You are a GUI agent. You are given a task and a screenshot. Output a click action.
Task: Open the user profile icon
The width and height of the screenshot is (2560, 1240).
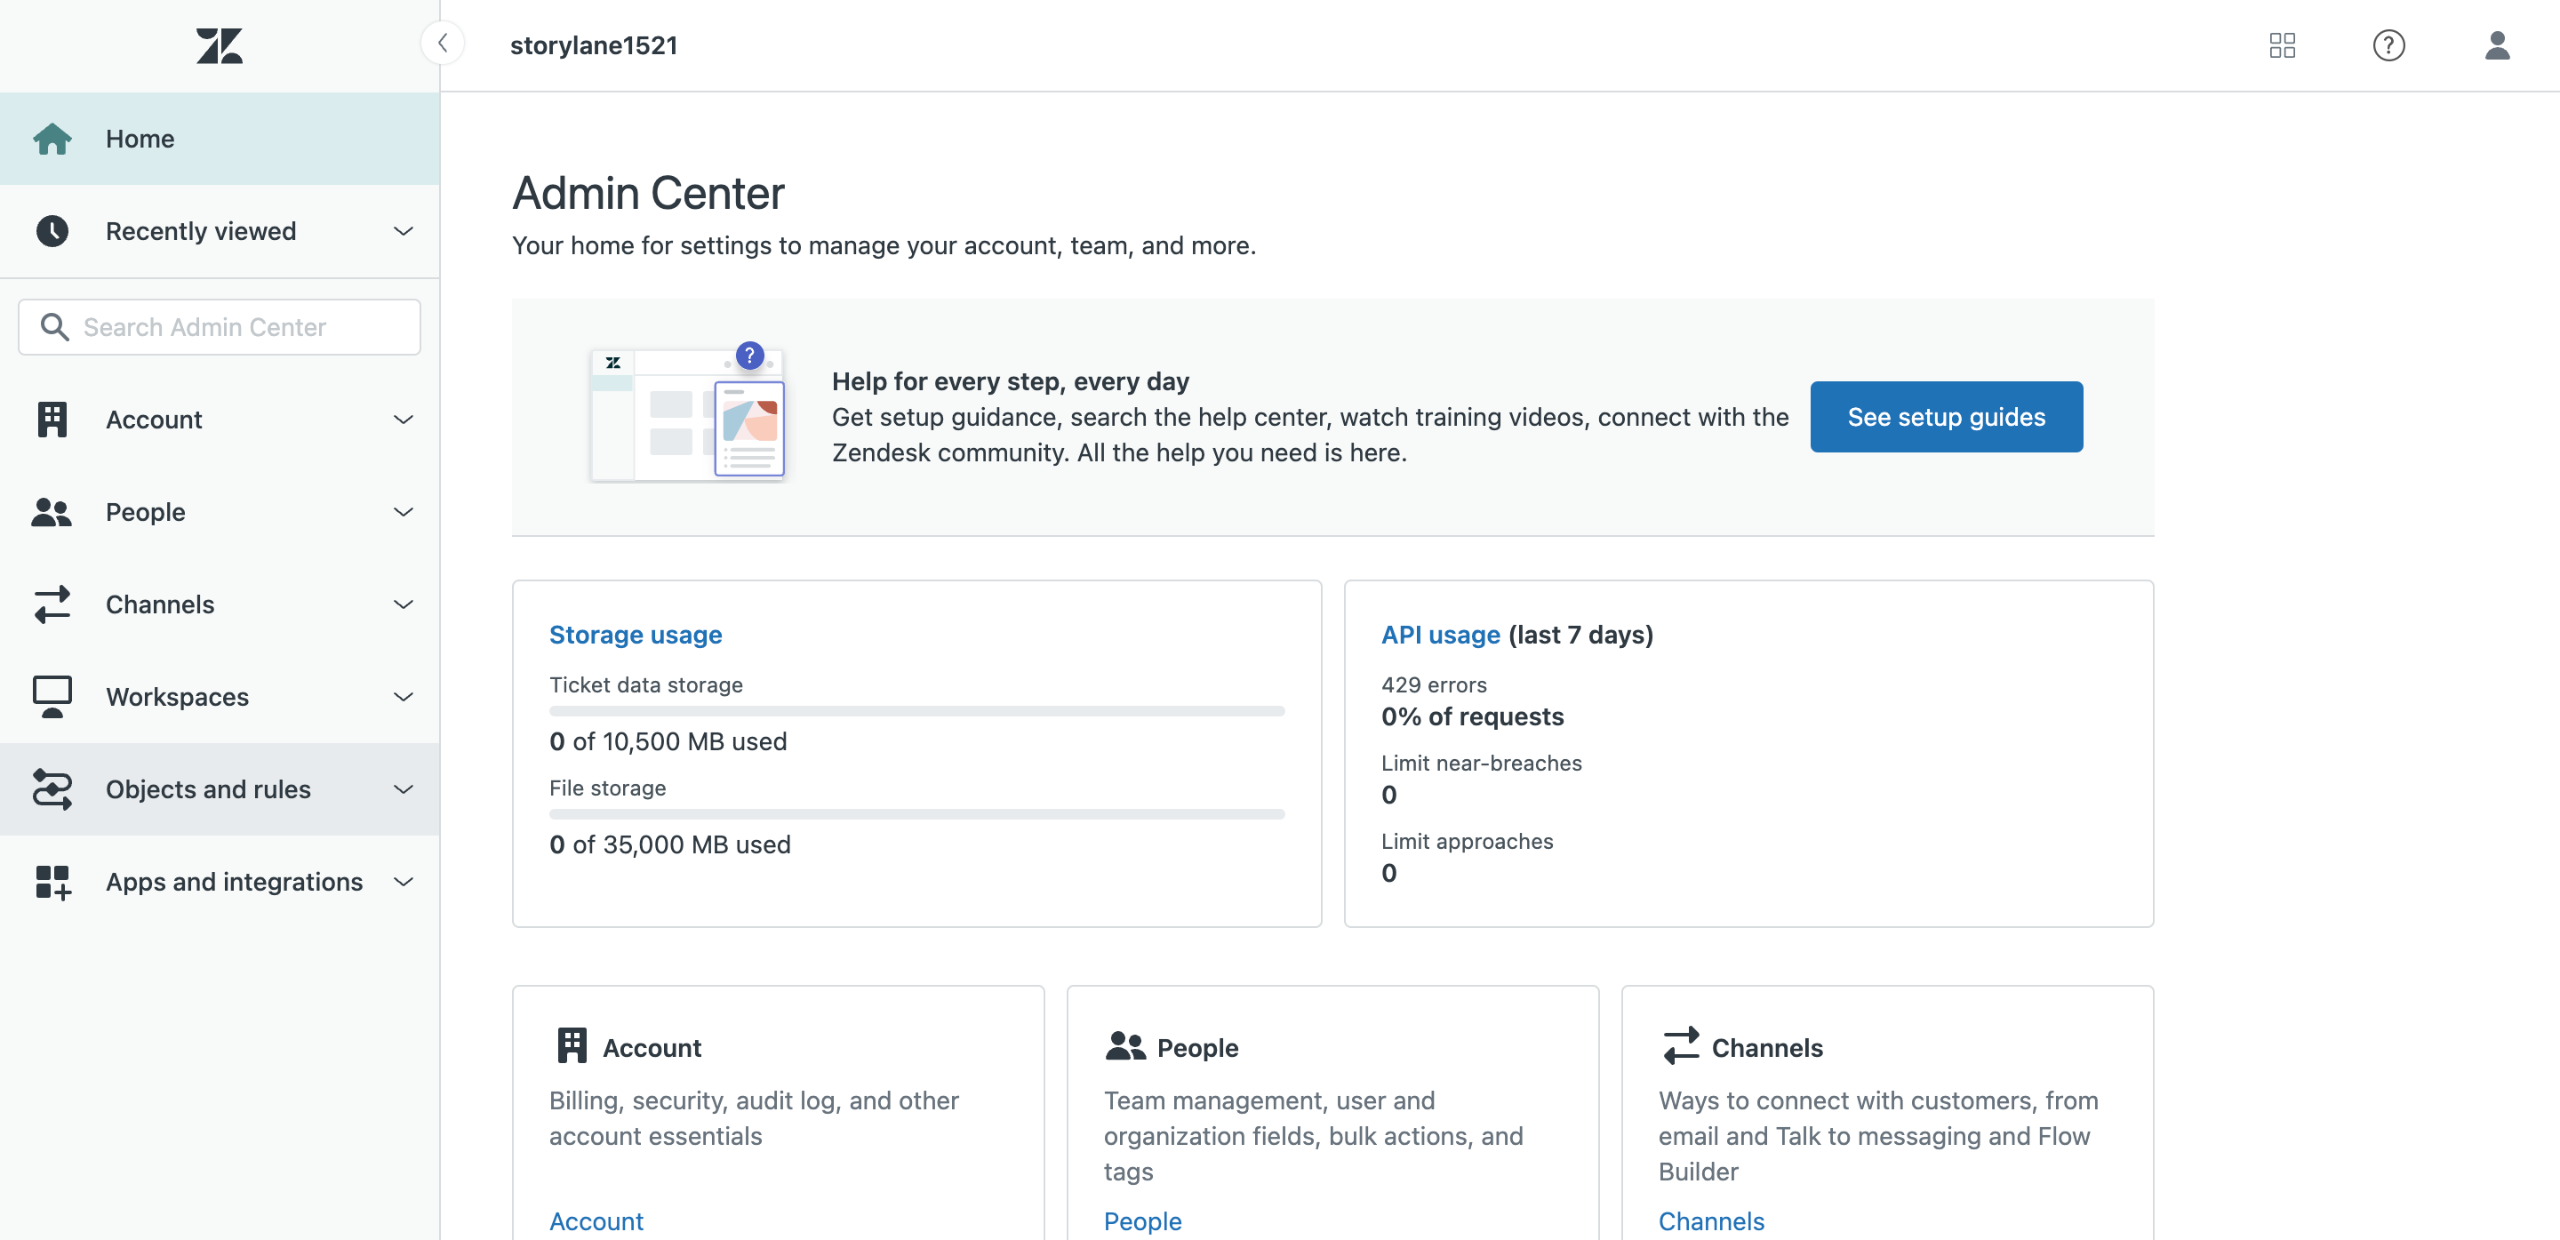pos(2497,45)
